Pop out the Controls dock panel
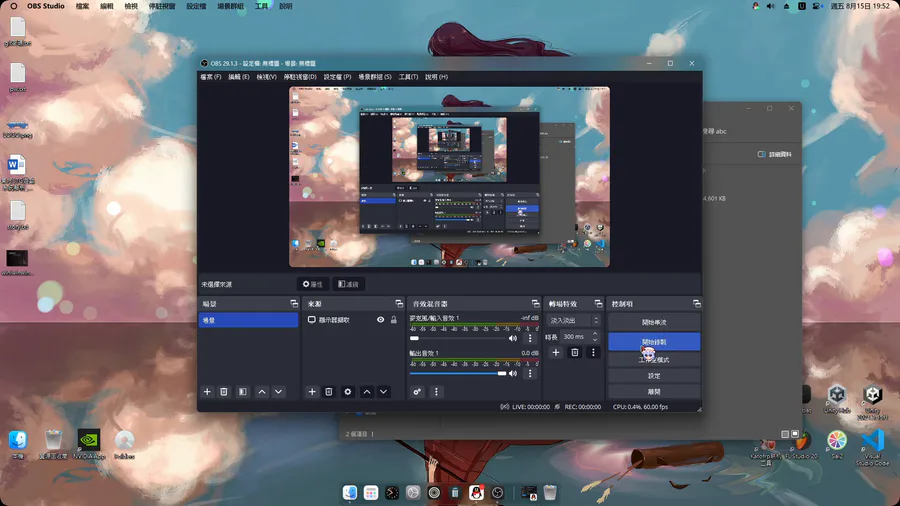Image resolution: width=900 pixels, height=506 pixels. click(696, 303)
